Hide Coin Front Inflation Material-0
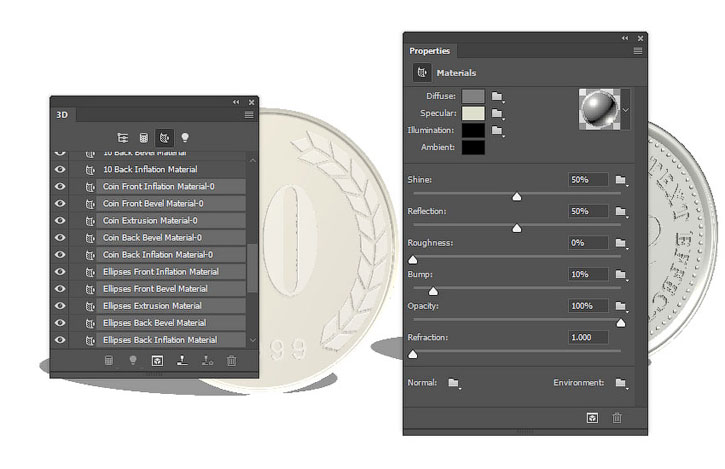 [60, 187]
